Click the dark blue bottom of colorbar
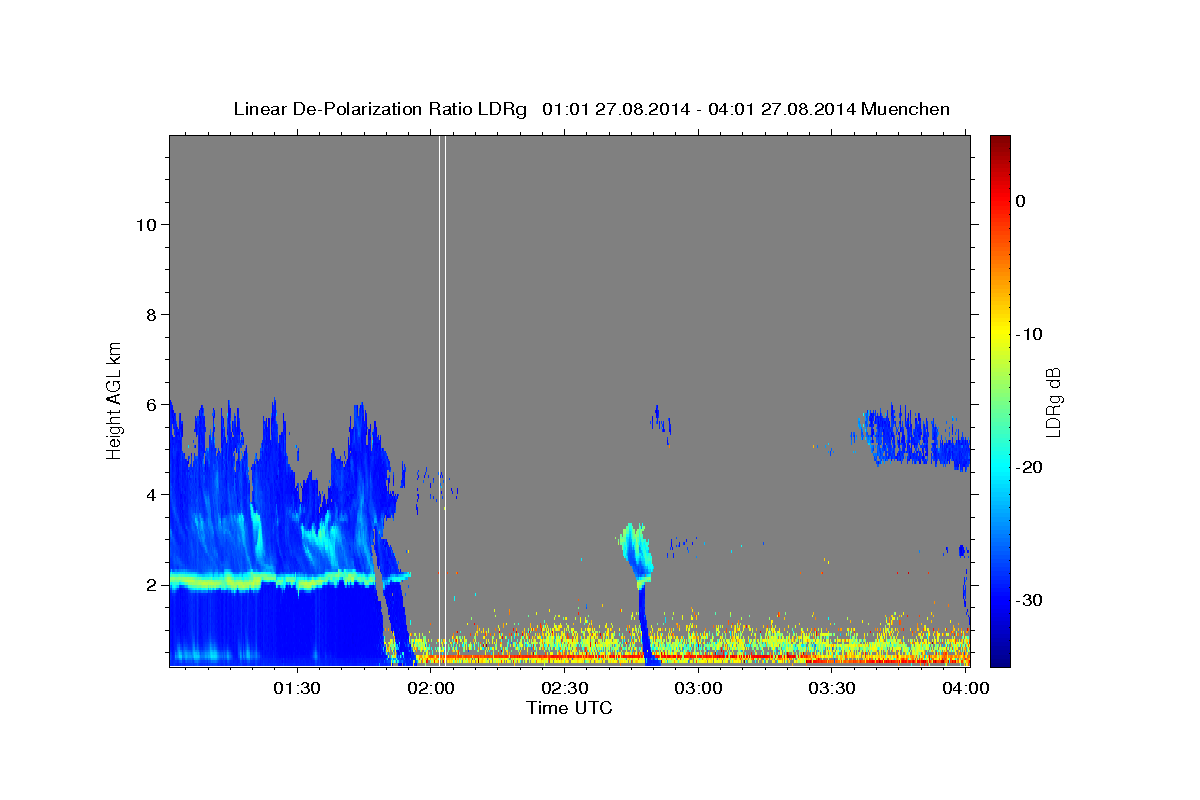Image resolution: width=1200 pixels, height=800 pixels. (1000, 655)
